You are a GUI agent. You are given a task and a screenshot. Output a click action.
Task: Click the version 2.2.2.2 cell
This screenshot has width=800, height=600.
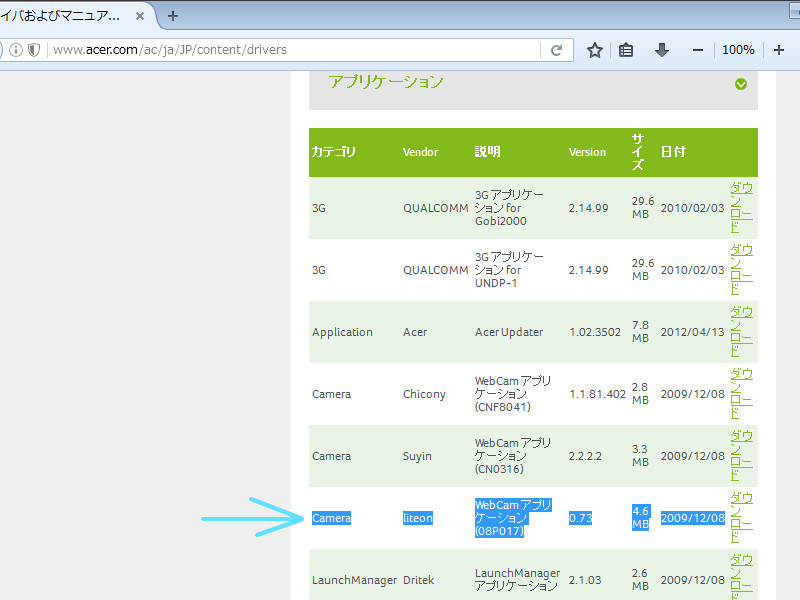tap(585, 456)
